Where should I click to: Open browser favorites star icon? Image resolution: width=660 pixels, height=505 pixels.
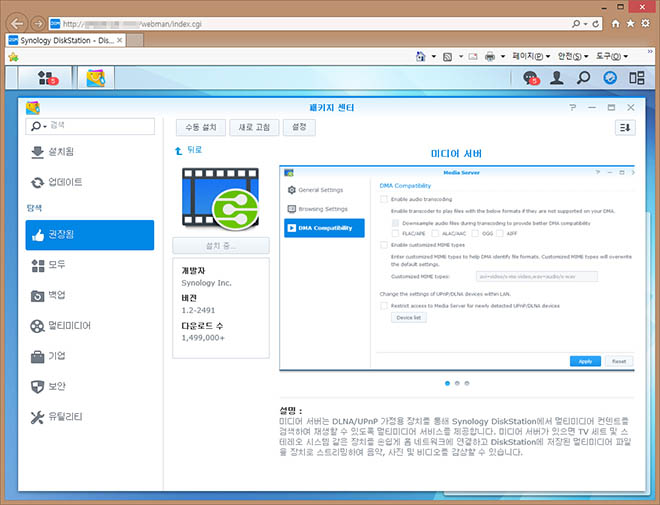click(x=630, y=24)
